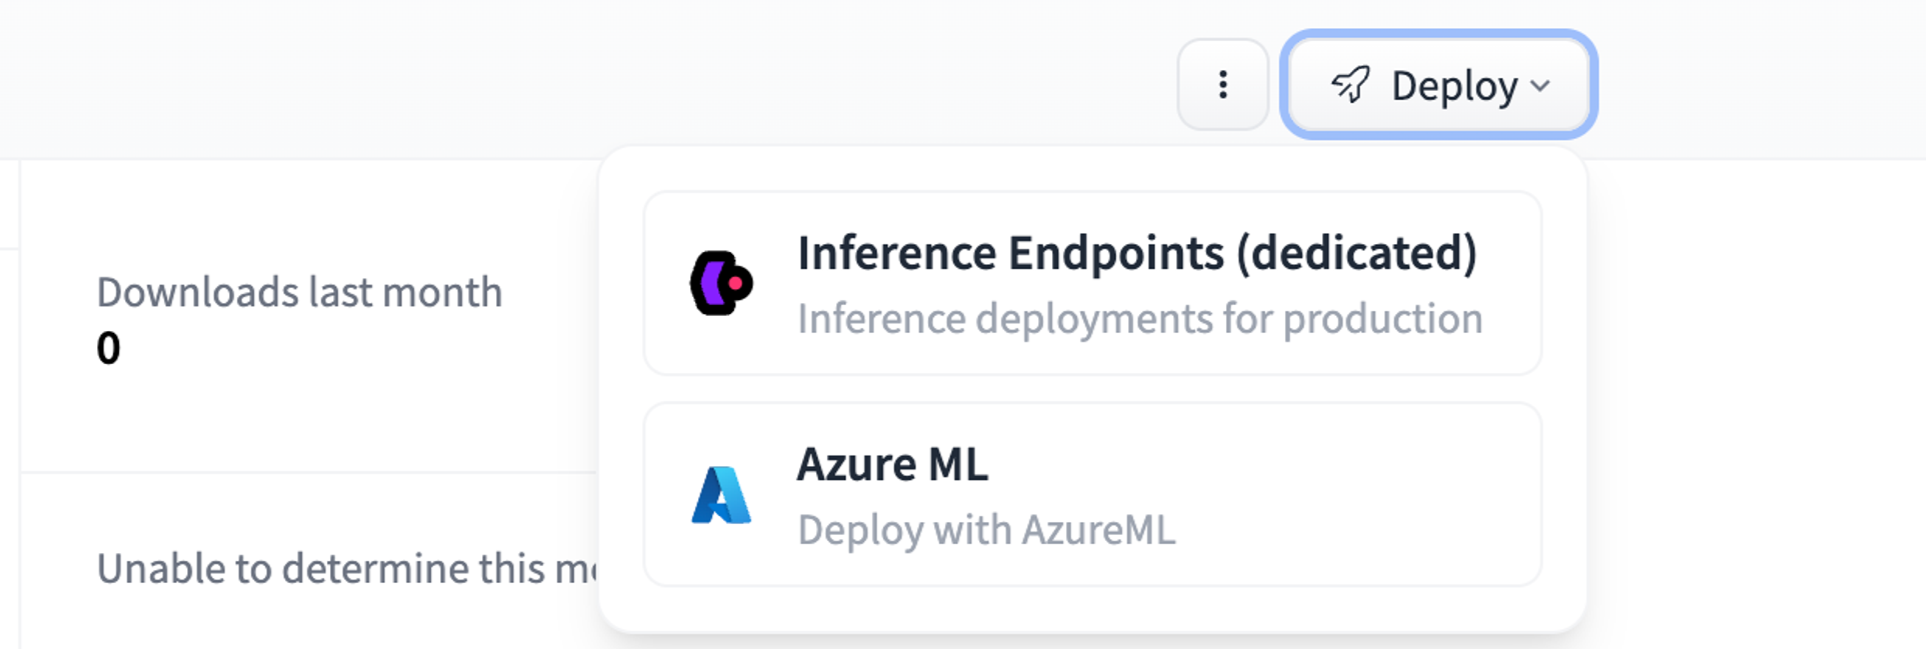Viewport: 1926px width, 649px height.
Task: Click the vertical ellipsis button
Action: point(1222,86)
